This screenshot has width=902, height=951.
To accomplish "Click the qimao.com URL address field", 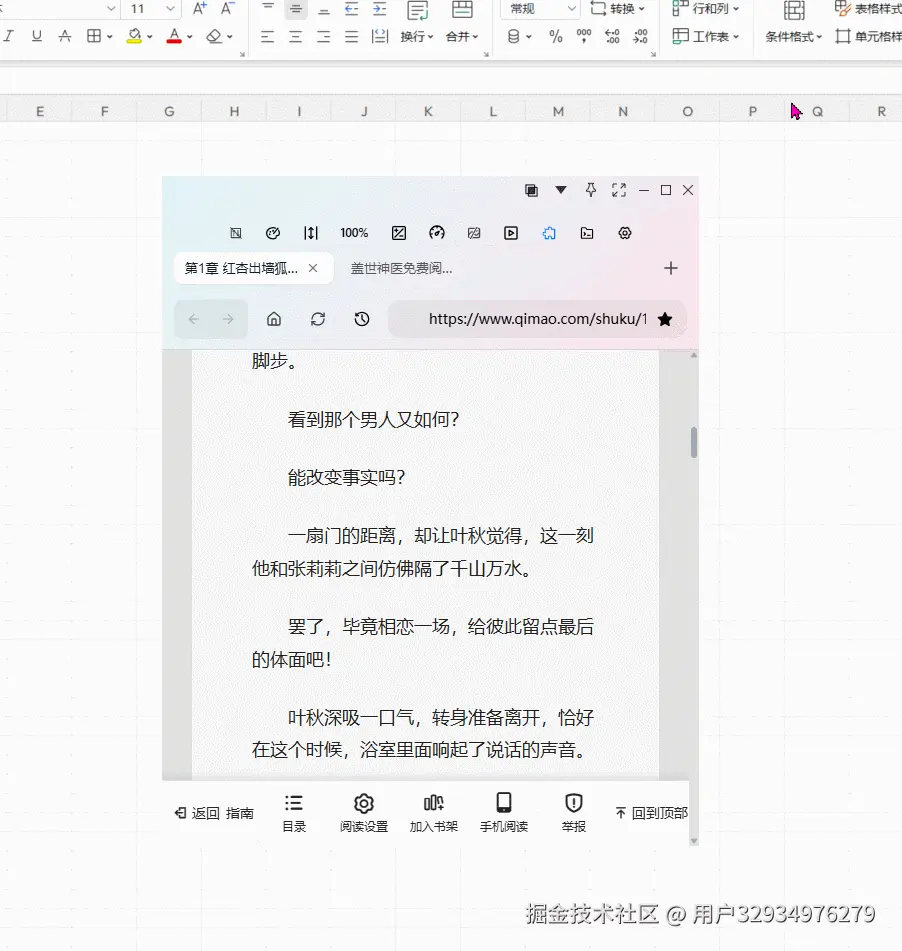I will pyautogui.click(x=537, y=319).
